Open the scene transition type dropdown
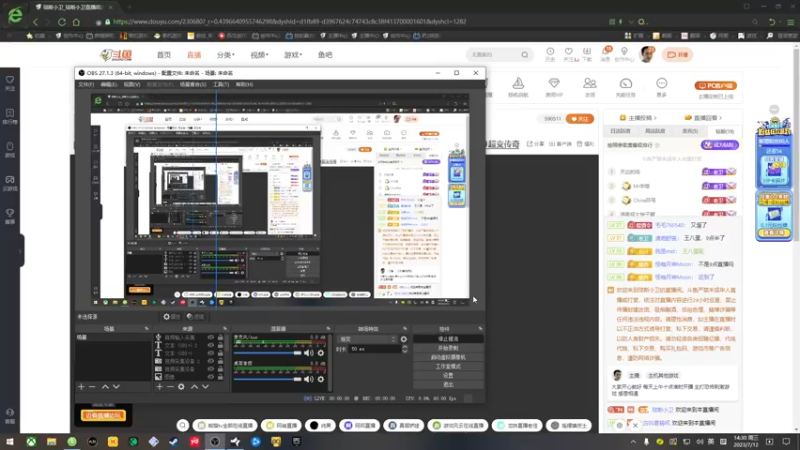 [366, 339]
